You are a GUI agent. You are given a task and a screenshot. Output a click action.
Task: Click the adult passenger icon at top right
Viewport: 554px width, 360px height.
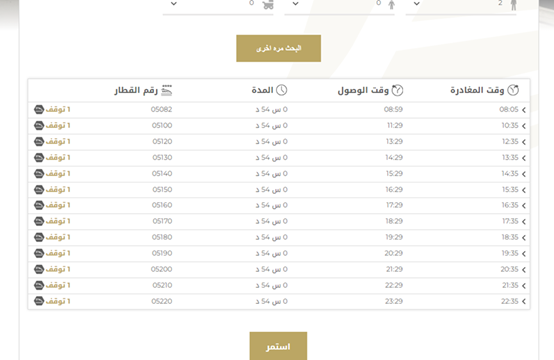[x=514, y=5]
